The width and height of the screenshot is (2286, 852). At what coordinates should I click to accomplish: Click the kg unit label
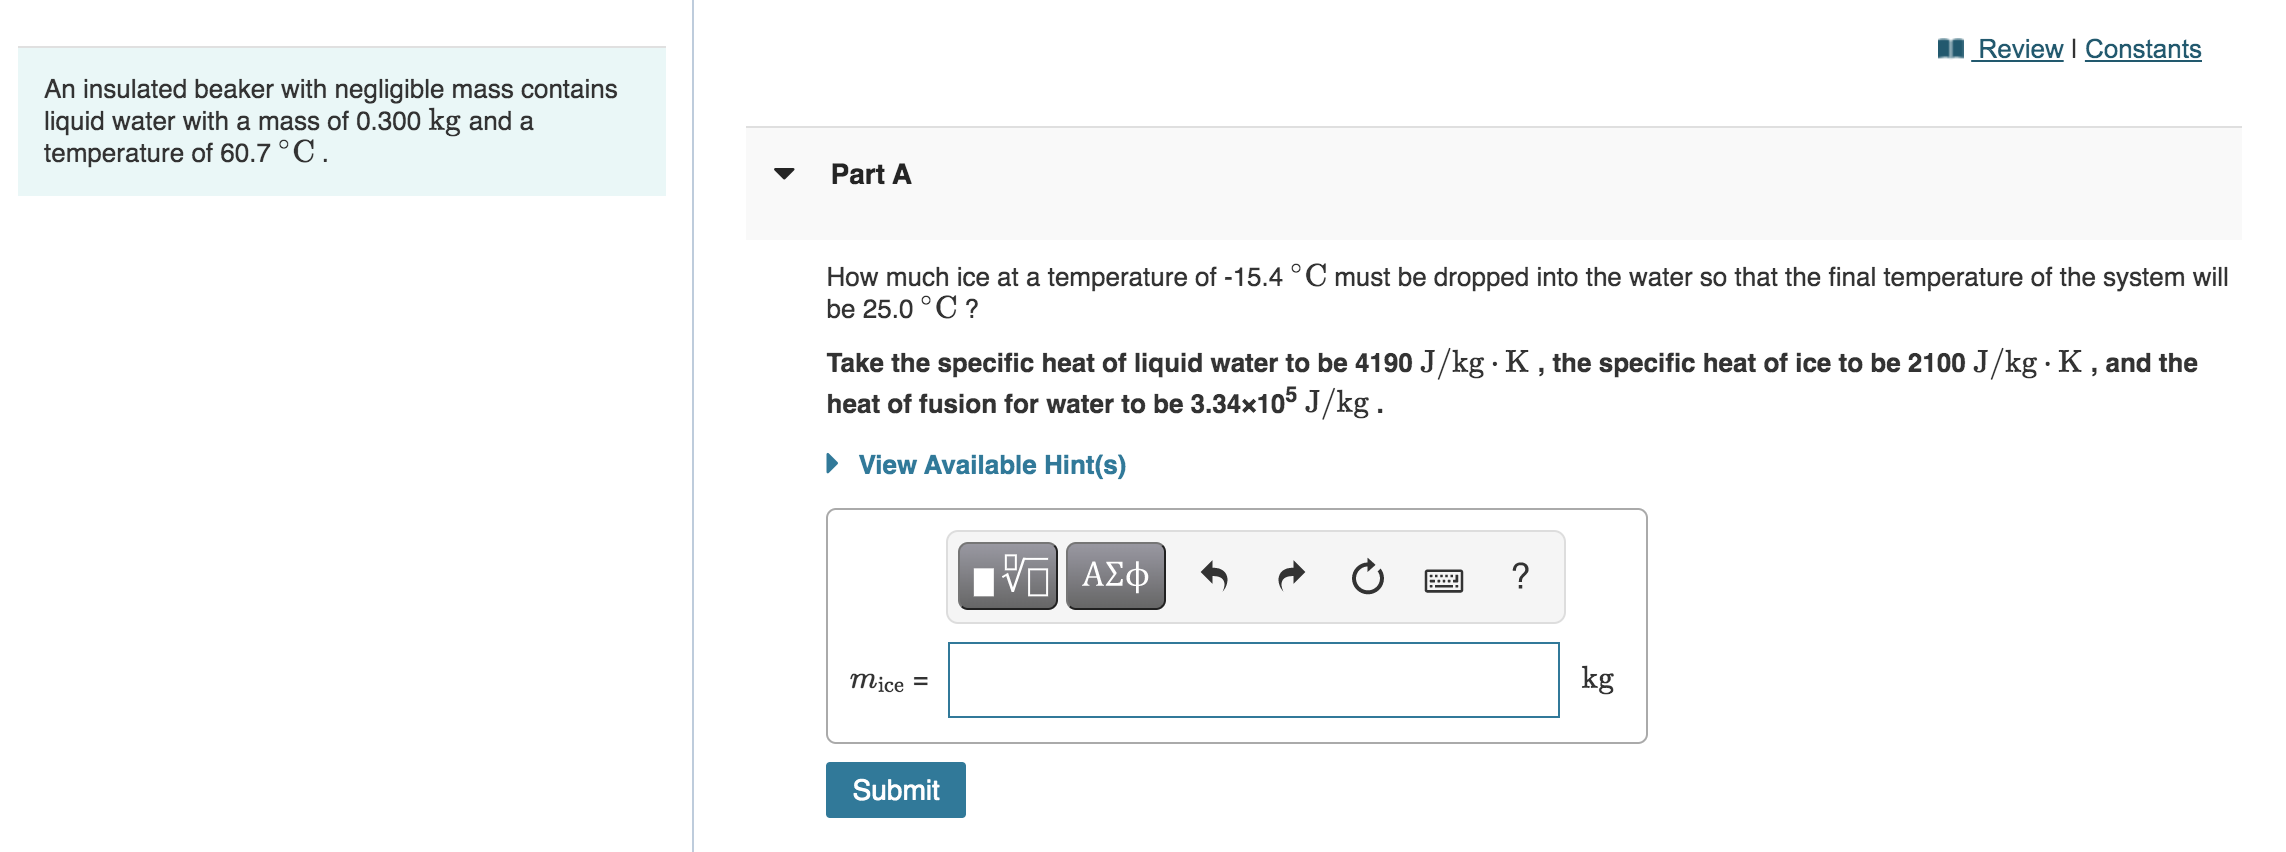(x=1597, y=679)
